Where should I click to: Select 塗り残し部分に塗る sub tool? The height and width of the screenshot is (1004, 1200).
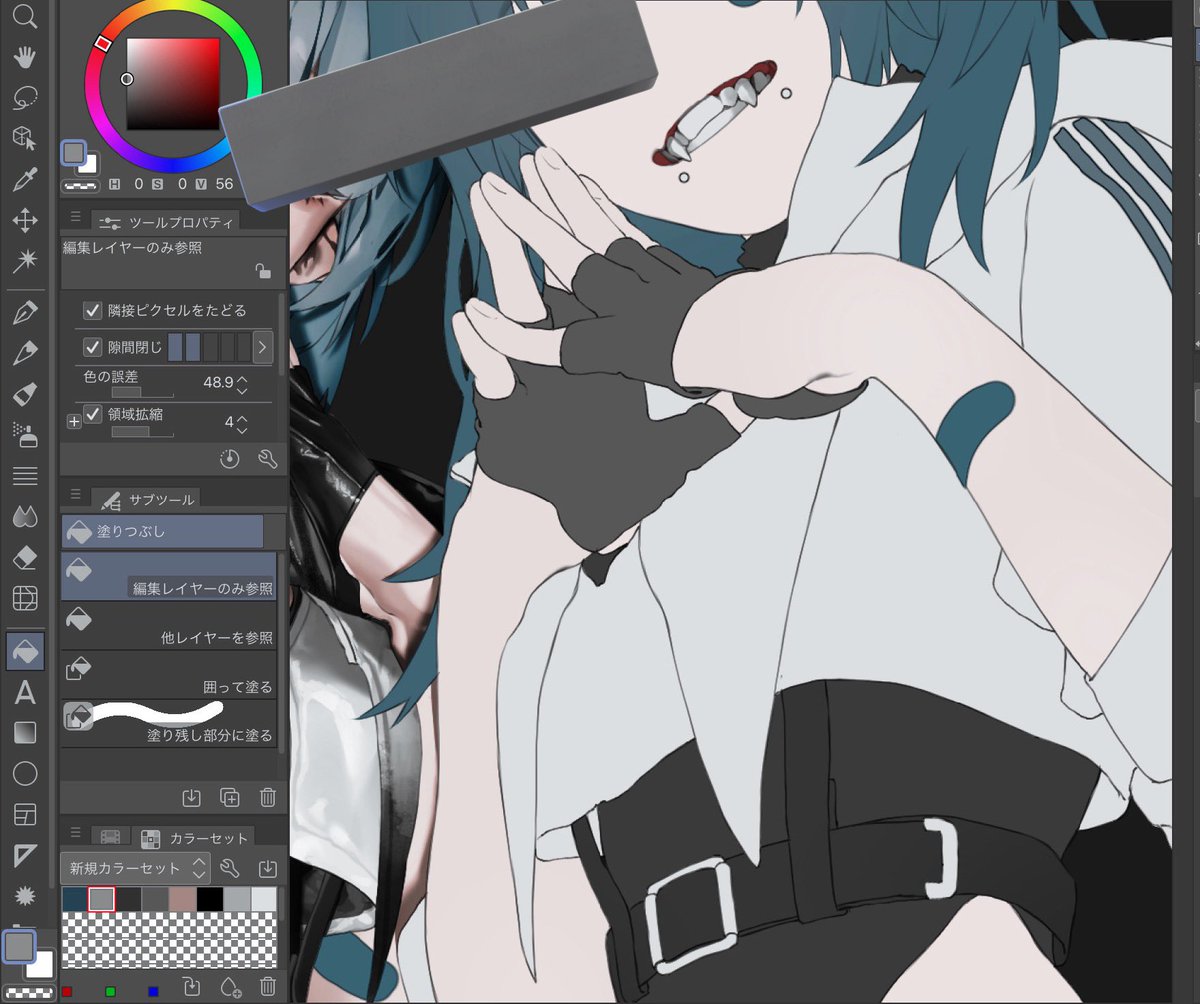coord(169,723)
